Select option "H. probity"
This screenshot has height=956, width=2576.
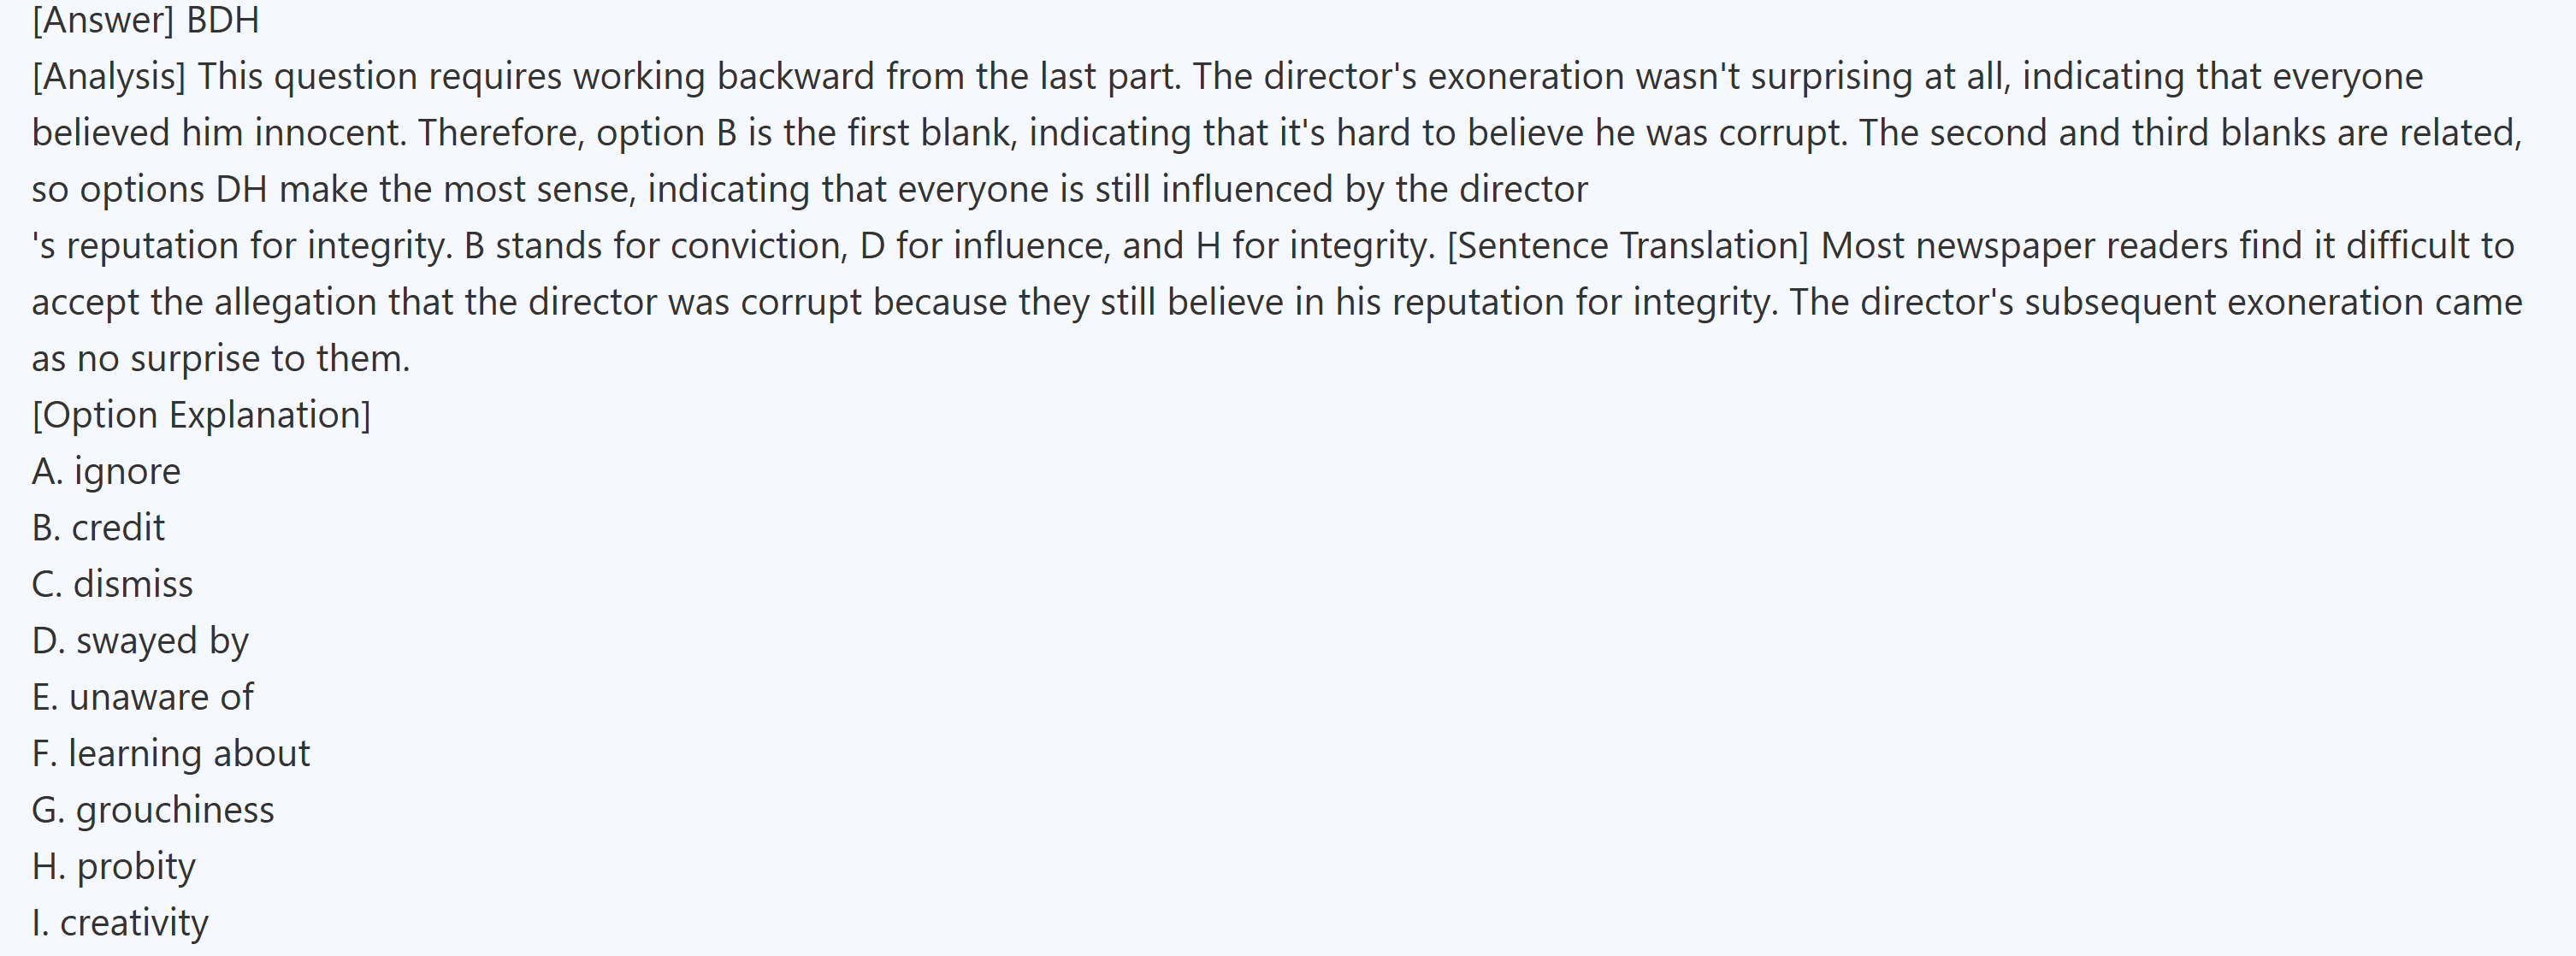click(113, 866)
